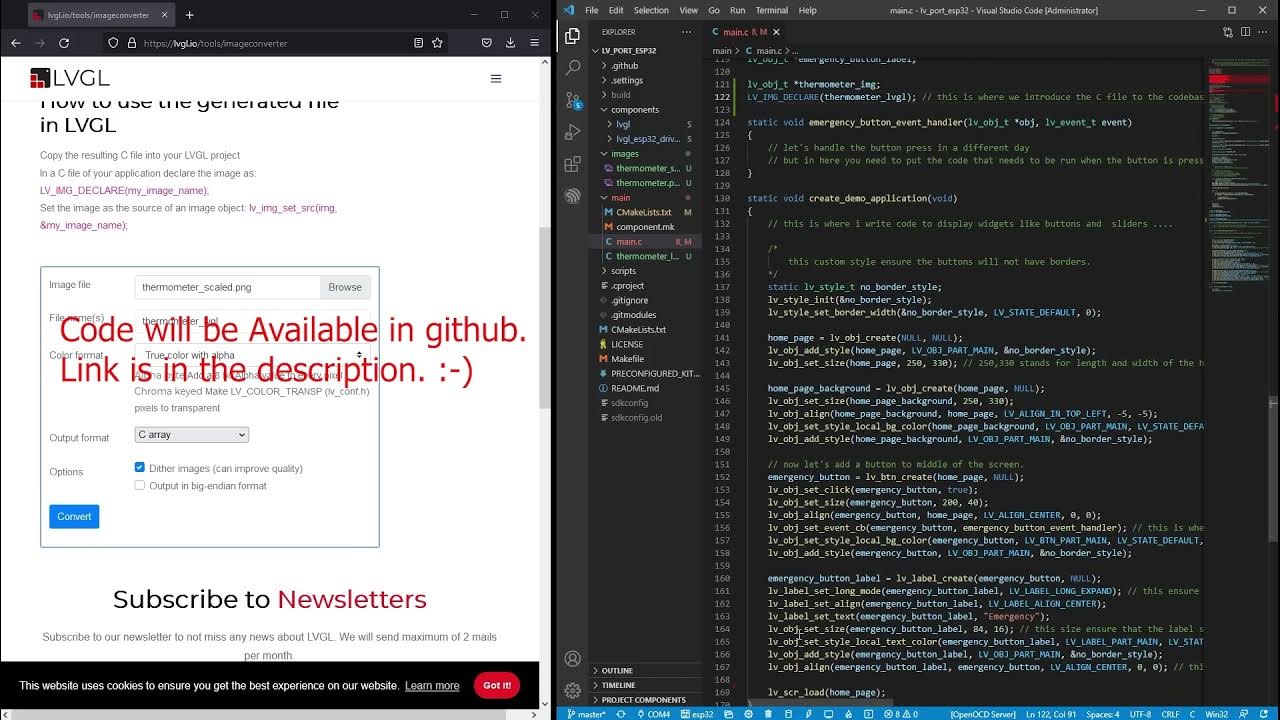
Task: Open the Terminal menu in VS Code
Action: pos(772,10)
